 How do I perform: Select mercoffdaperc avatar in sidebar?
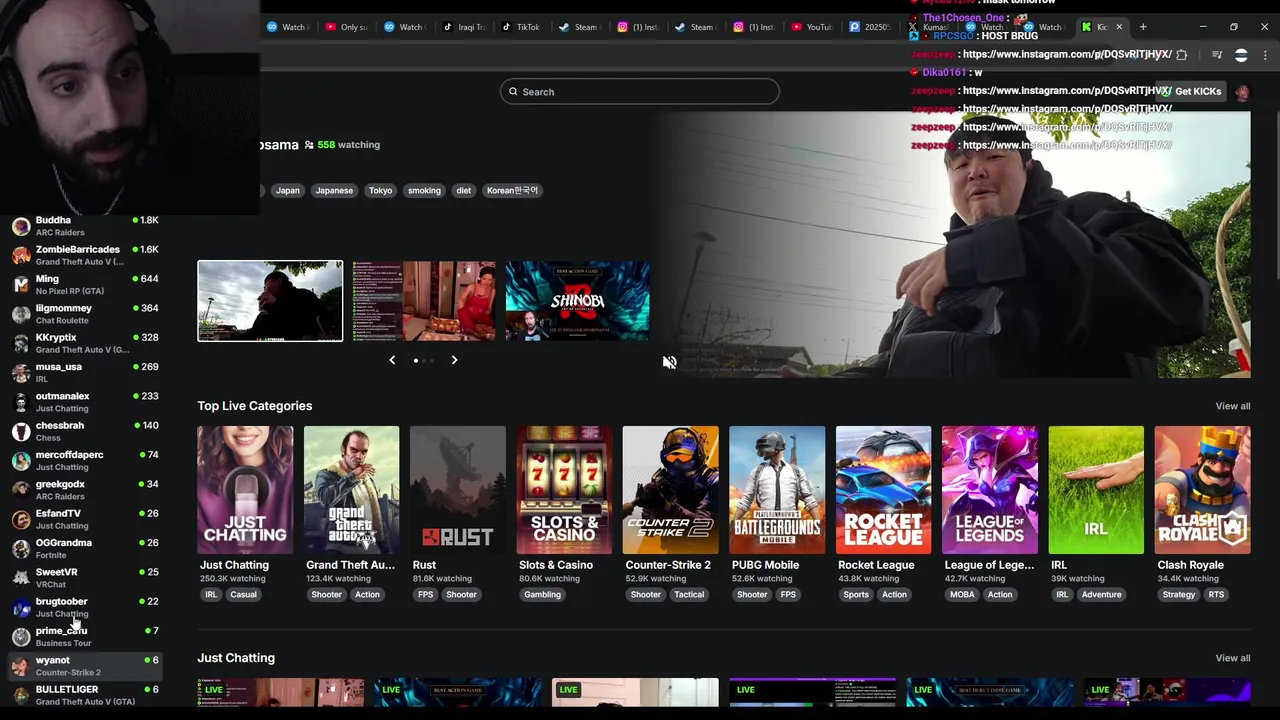21,461
